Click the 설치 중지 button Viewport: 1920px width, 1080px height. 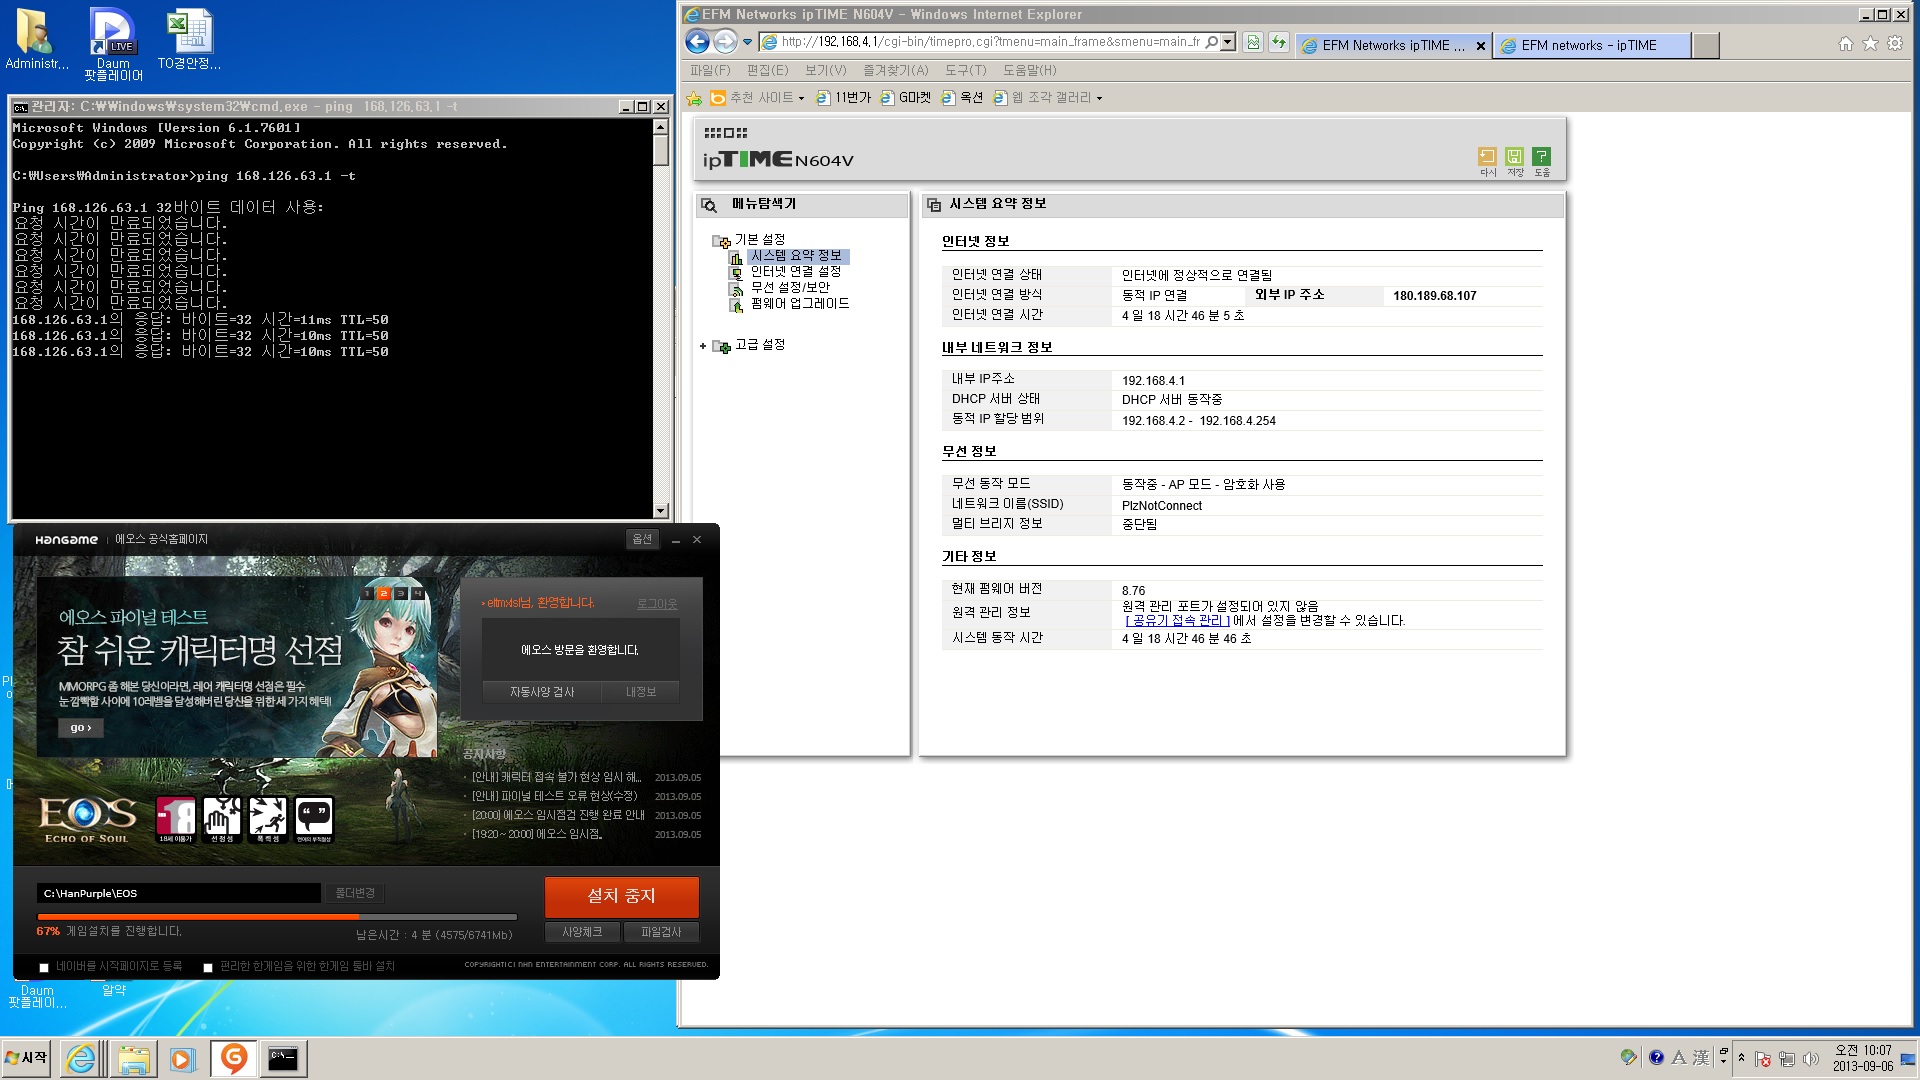[x=621, y=896]
